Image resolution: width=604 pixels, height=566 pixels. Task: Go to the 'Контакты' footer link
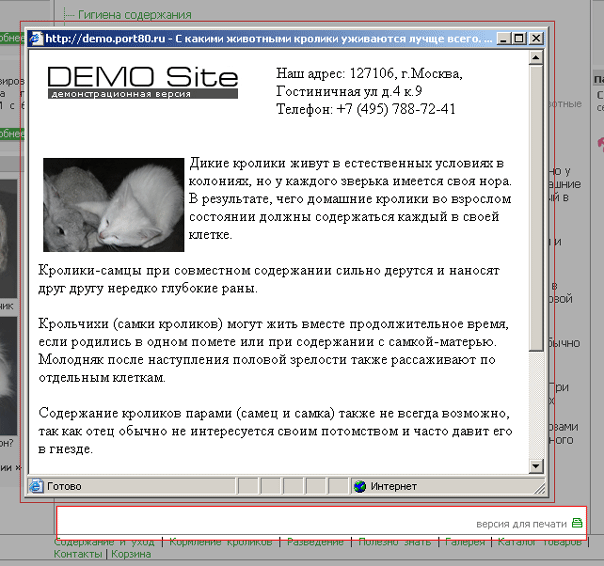click(x=78, y=554)
